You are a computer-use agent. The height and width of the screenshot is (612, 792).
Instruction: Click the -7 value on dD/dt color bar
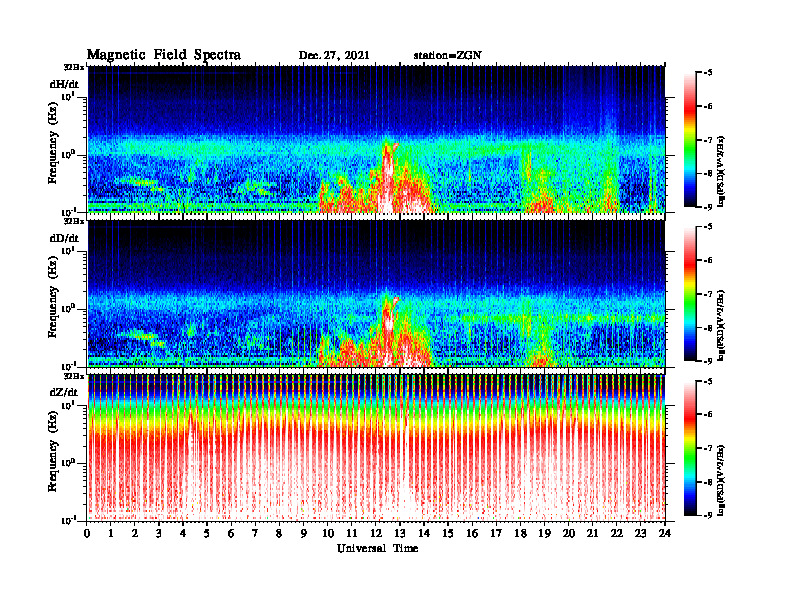(708, 294)
